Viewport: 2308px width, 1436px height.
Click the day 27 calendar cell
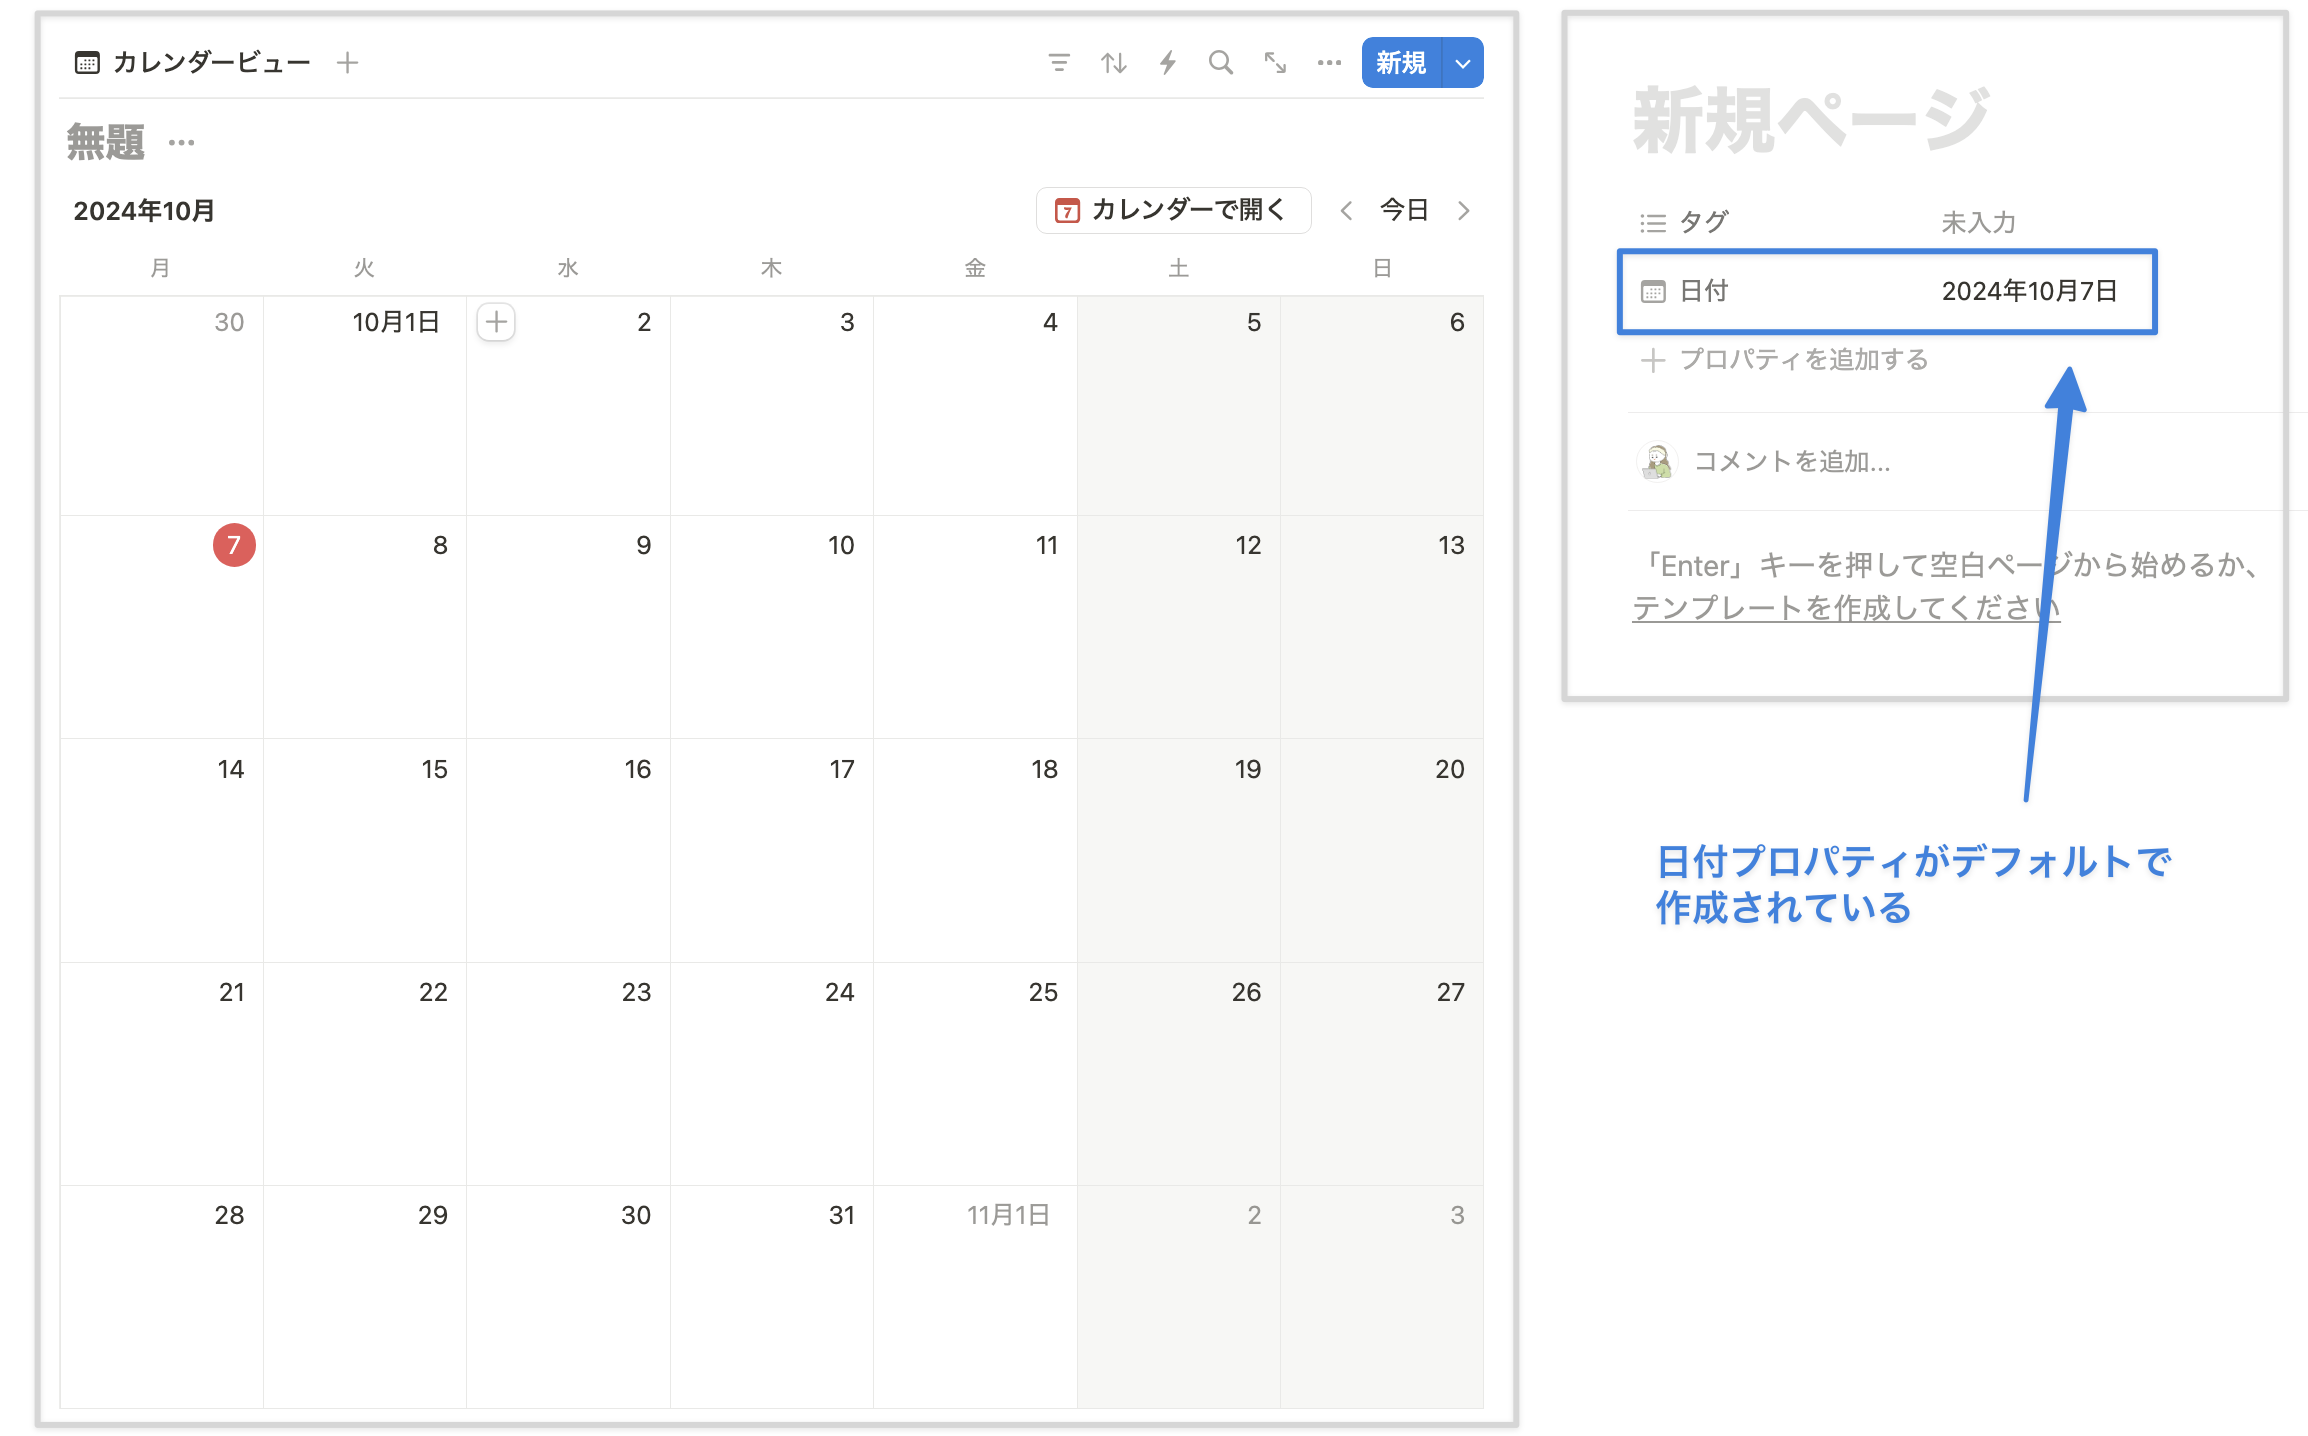tap(1382, 1074)
